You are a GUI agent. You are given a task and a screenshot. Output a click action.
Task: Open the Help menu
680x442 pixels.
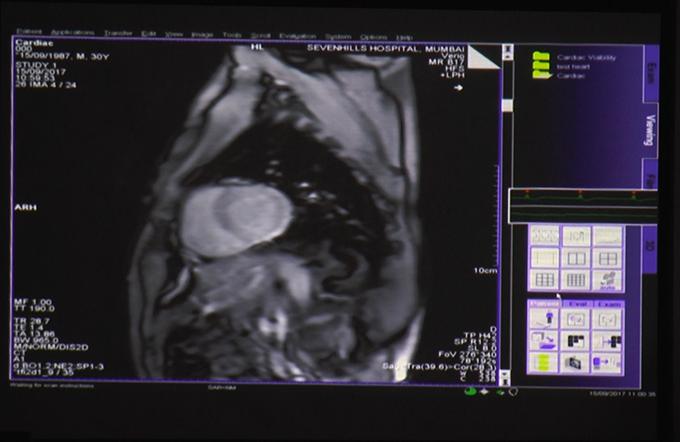(404, 37)
